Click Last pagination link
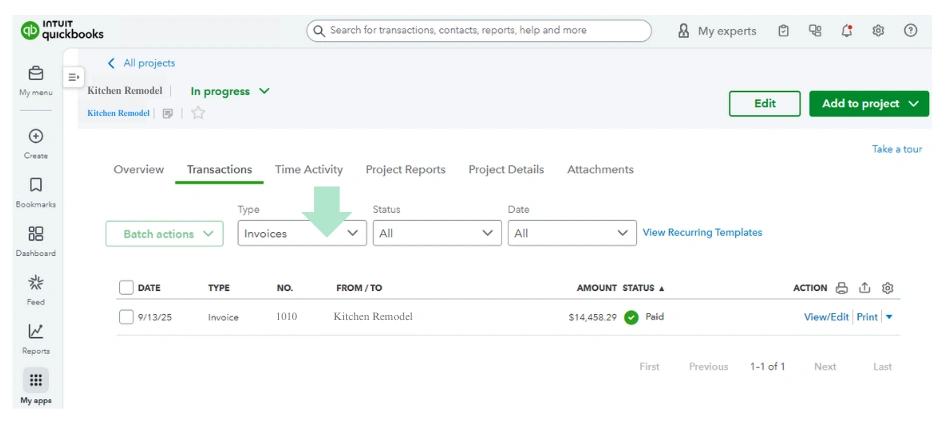 pyautogui.click(x=882, y=366)
